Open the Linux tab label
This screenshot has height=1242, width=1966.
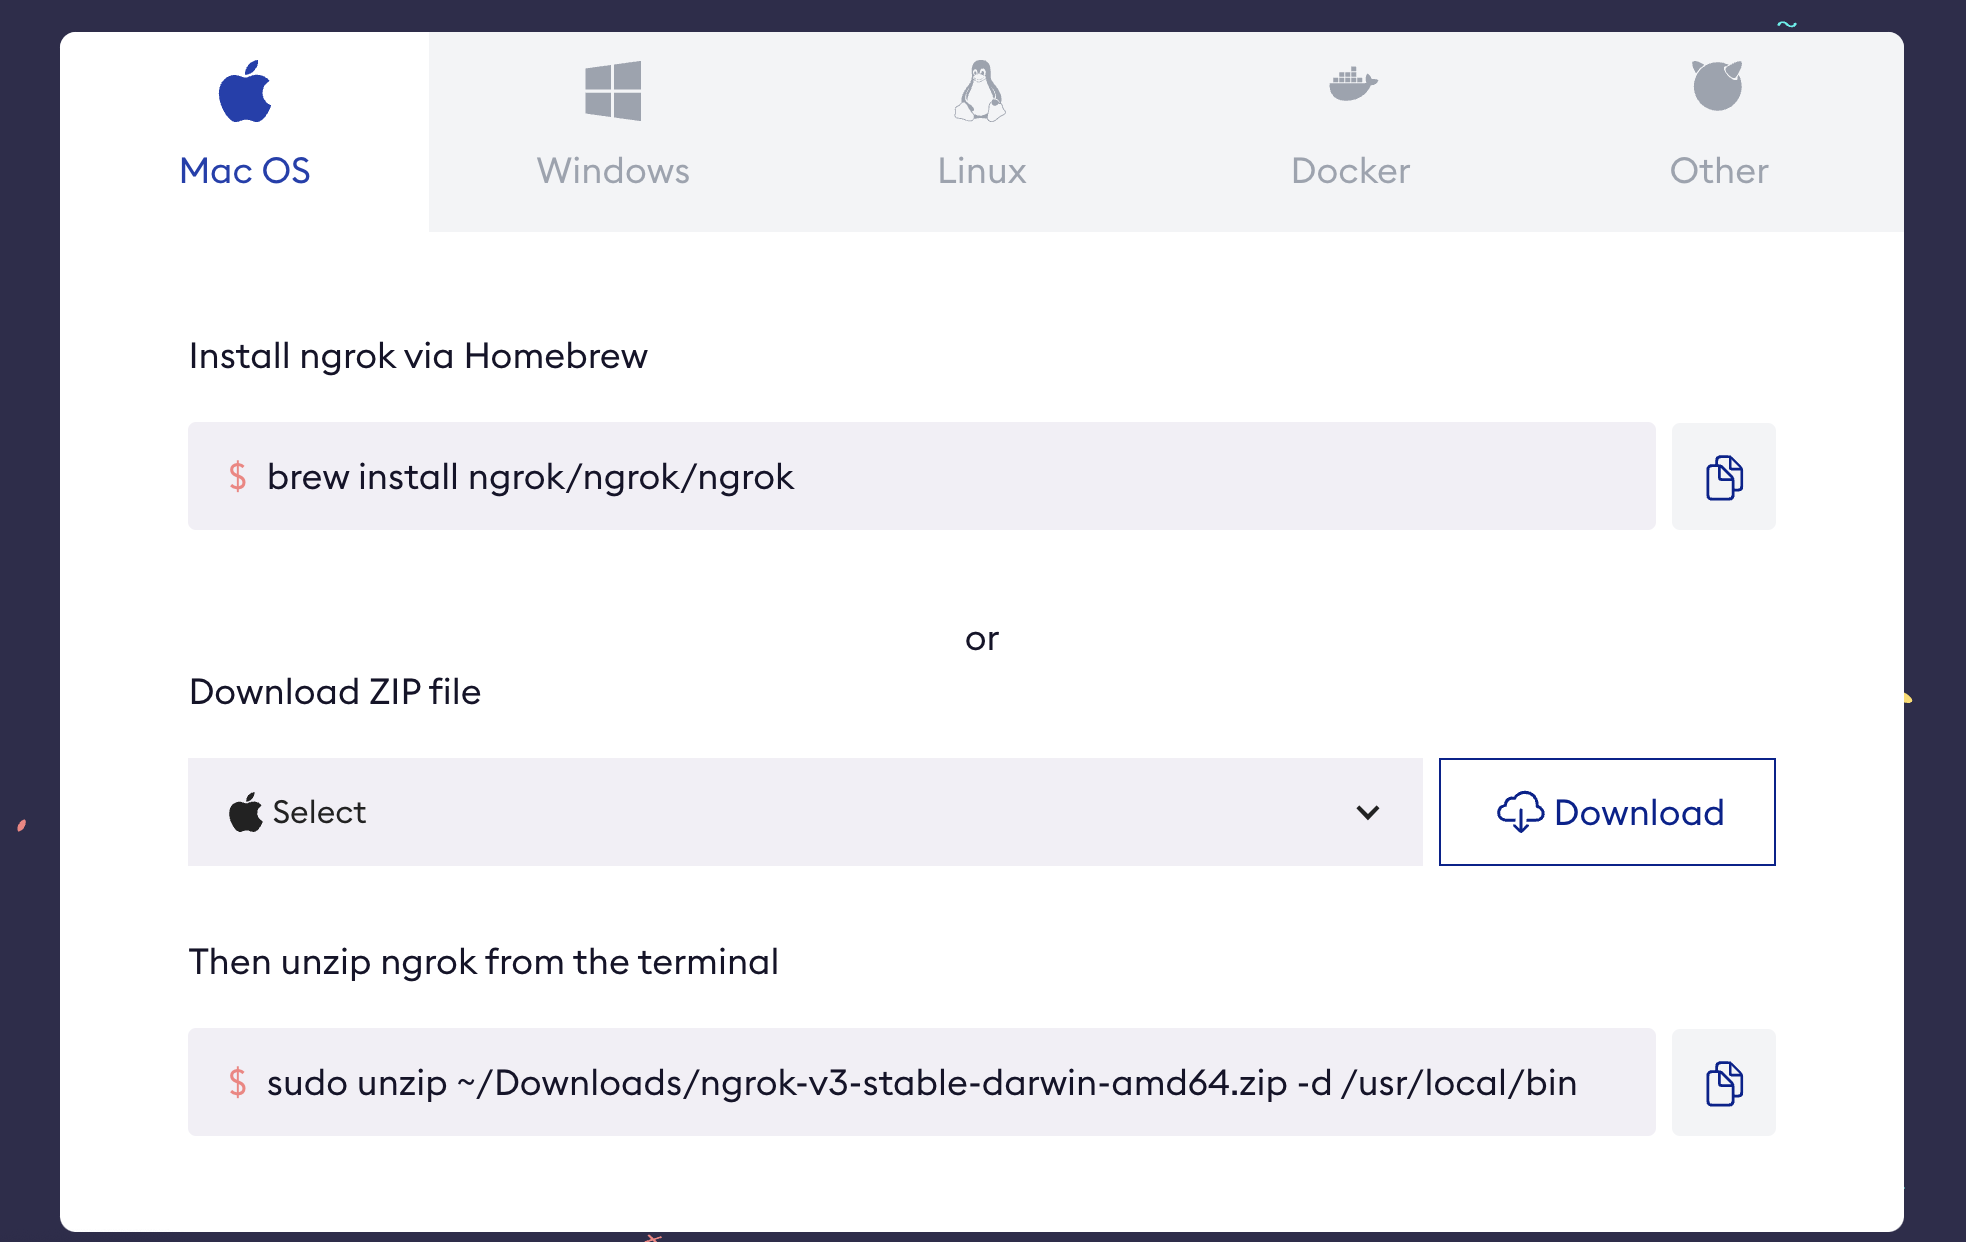click(981, 171)
